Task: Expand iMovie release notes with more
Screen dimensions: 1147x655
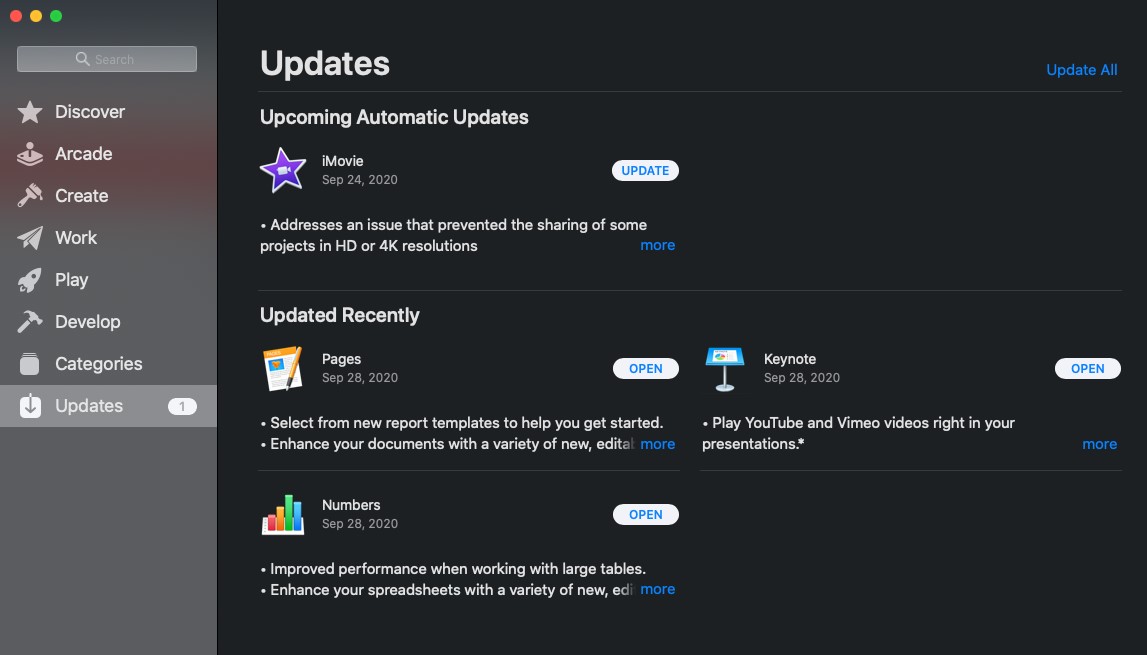Action: 657,245
